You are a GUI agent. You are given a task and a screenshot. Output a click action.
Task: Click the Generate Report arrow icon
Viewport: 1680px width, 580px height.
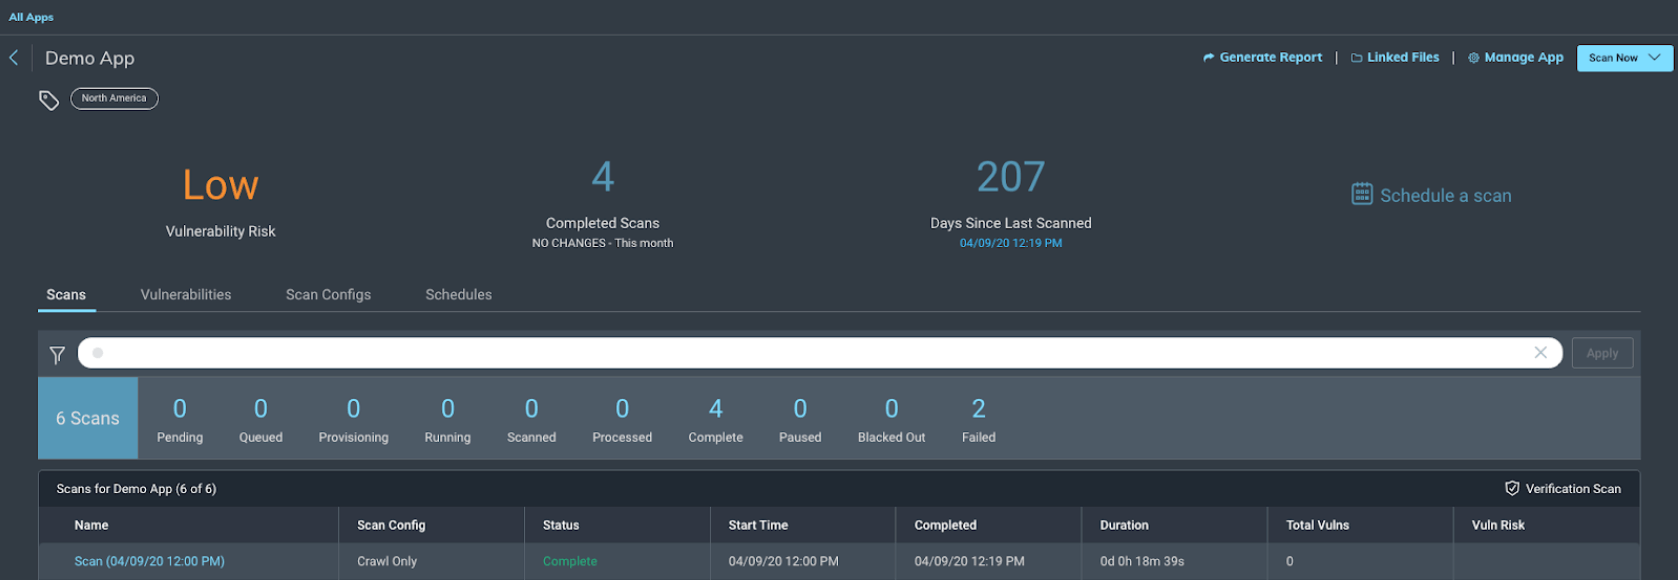pyautogui.click(x=1208, y=58)
